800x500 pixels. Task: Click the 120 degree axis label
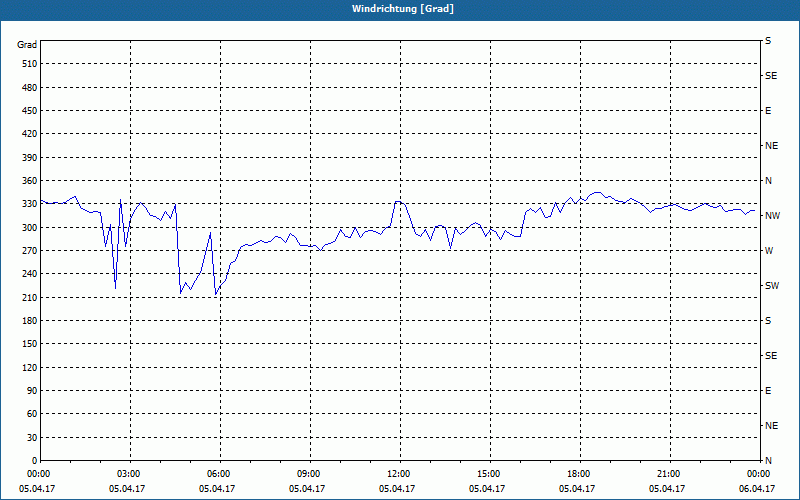30,367
